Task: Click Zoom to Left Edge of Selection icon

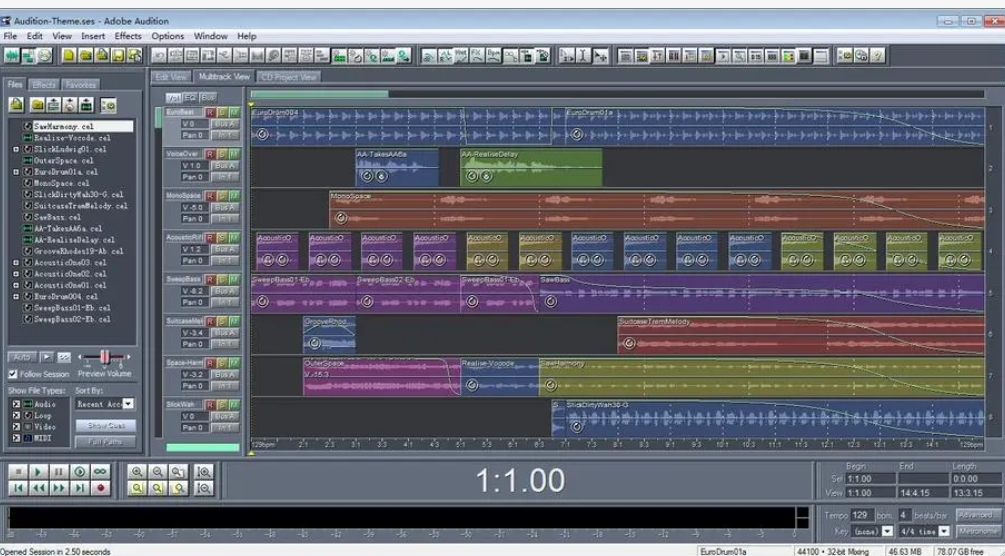Action: 158,488
